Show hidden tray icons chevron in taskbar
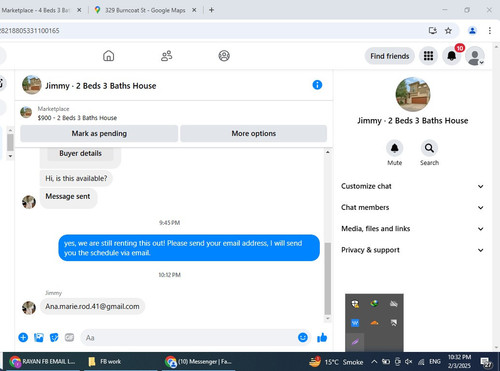Image resolution: width=500 pixels, height=371 pixels. (x=374, y=362)
